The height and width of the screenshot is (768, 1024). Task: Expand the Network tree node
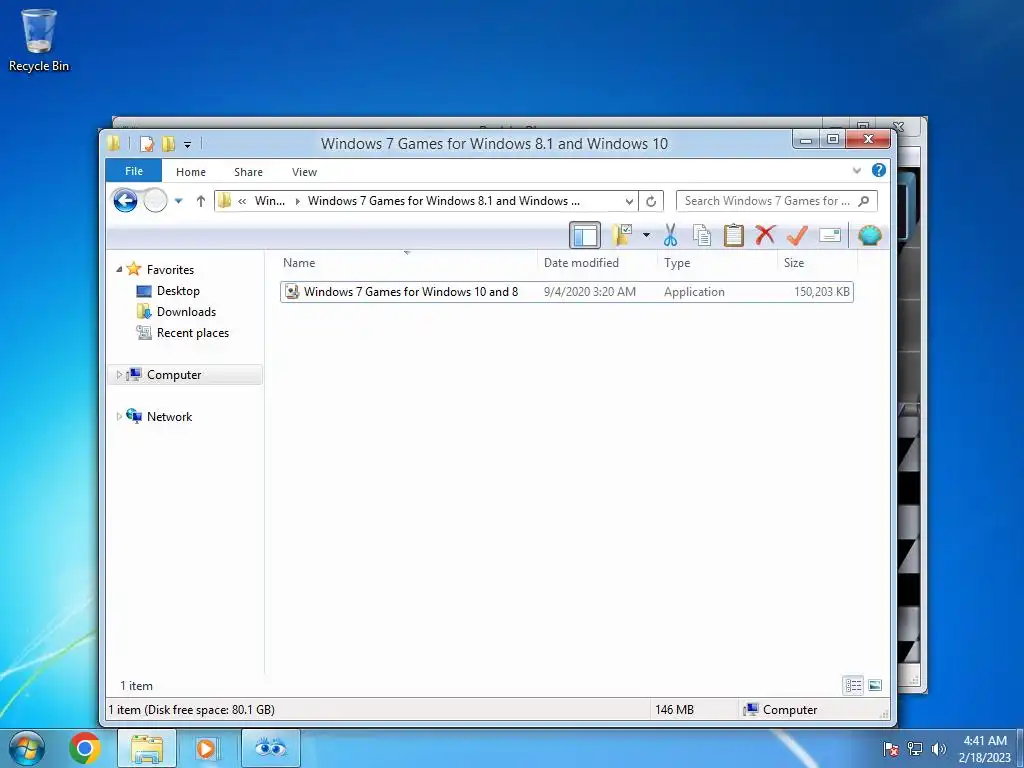pyautogui.click(x=119, y=417)
